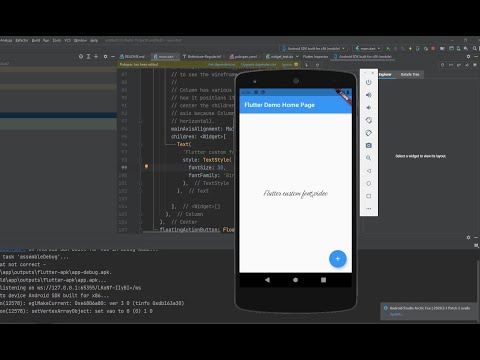Click the project panel settings gear icon
Screen dimensions: 480x360
pos(105,57)
